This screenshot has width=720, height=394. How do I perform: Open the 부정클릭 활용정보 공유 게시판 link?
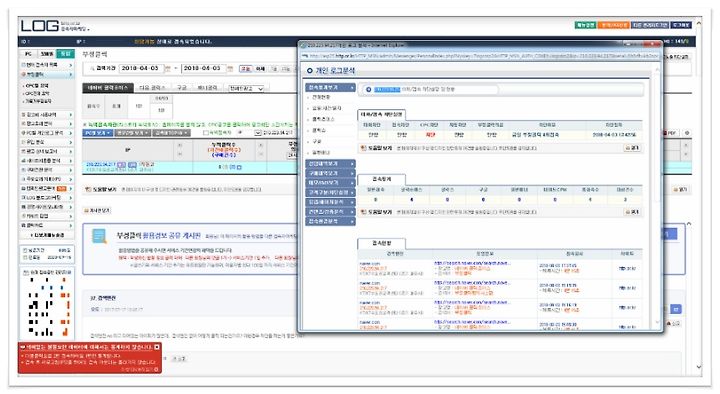click(x=158, y=236)
